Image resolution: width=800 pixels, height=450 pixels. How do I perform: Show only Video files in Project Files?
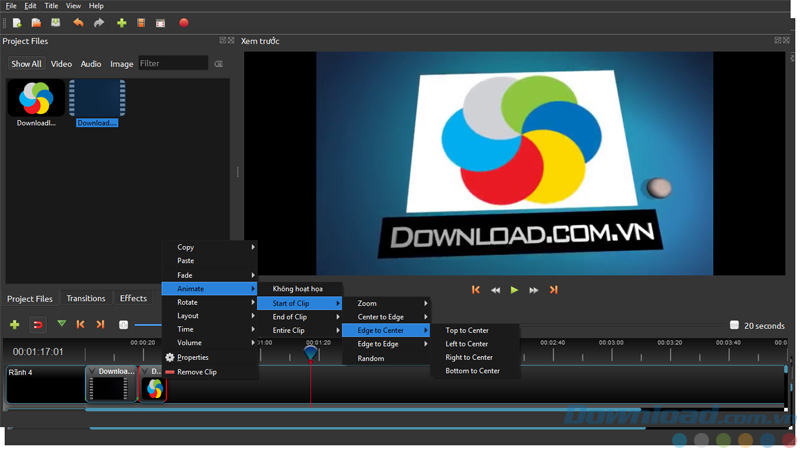(61, 64)
